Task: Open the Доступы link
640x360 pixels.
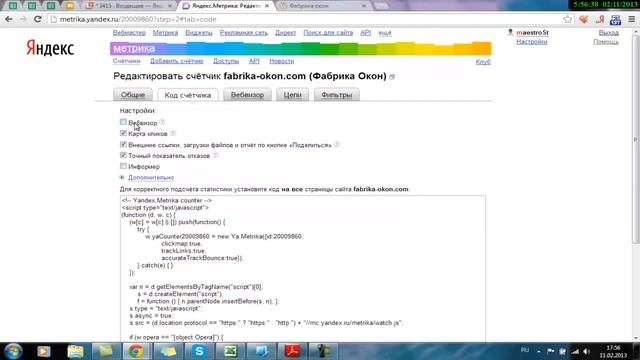Action: point(226,61)
